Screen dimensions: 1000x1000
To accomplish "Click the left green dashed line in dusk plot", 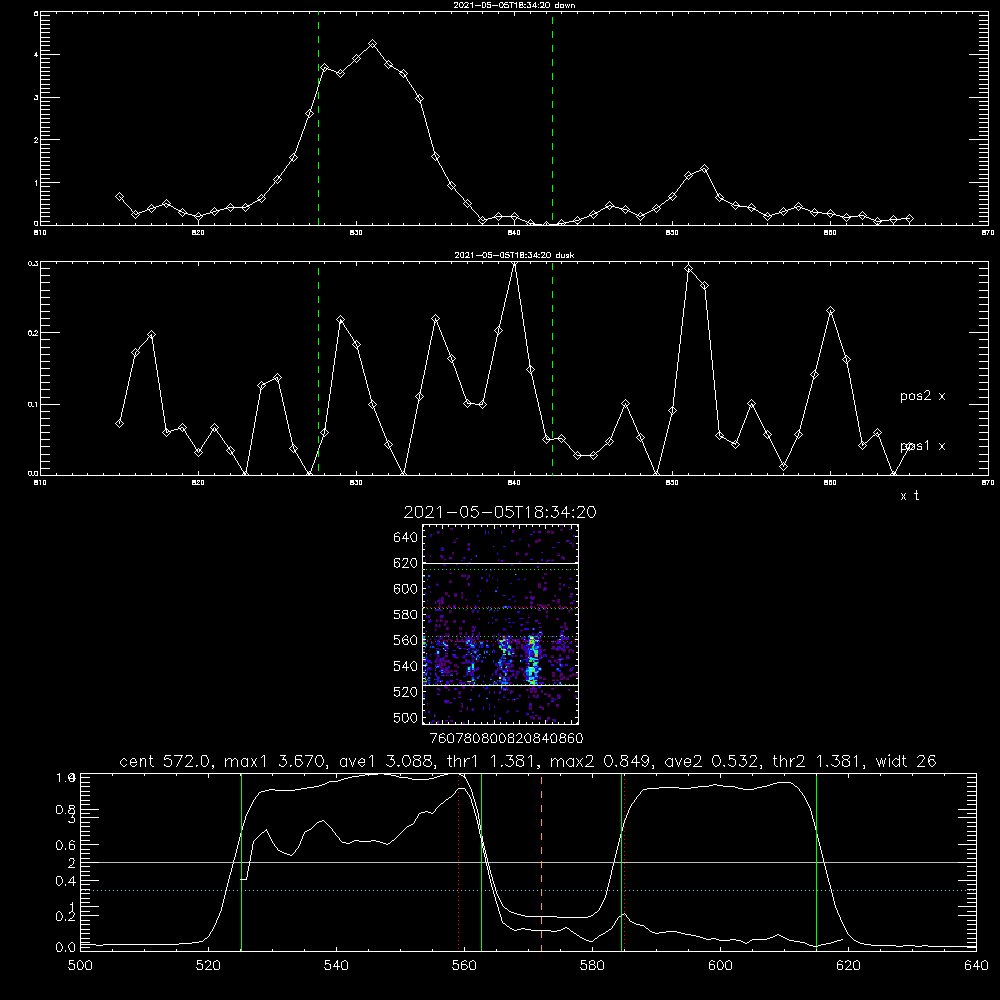I will click(318, 368).
